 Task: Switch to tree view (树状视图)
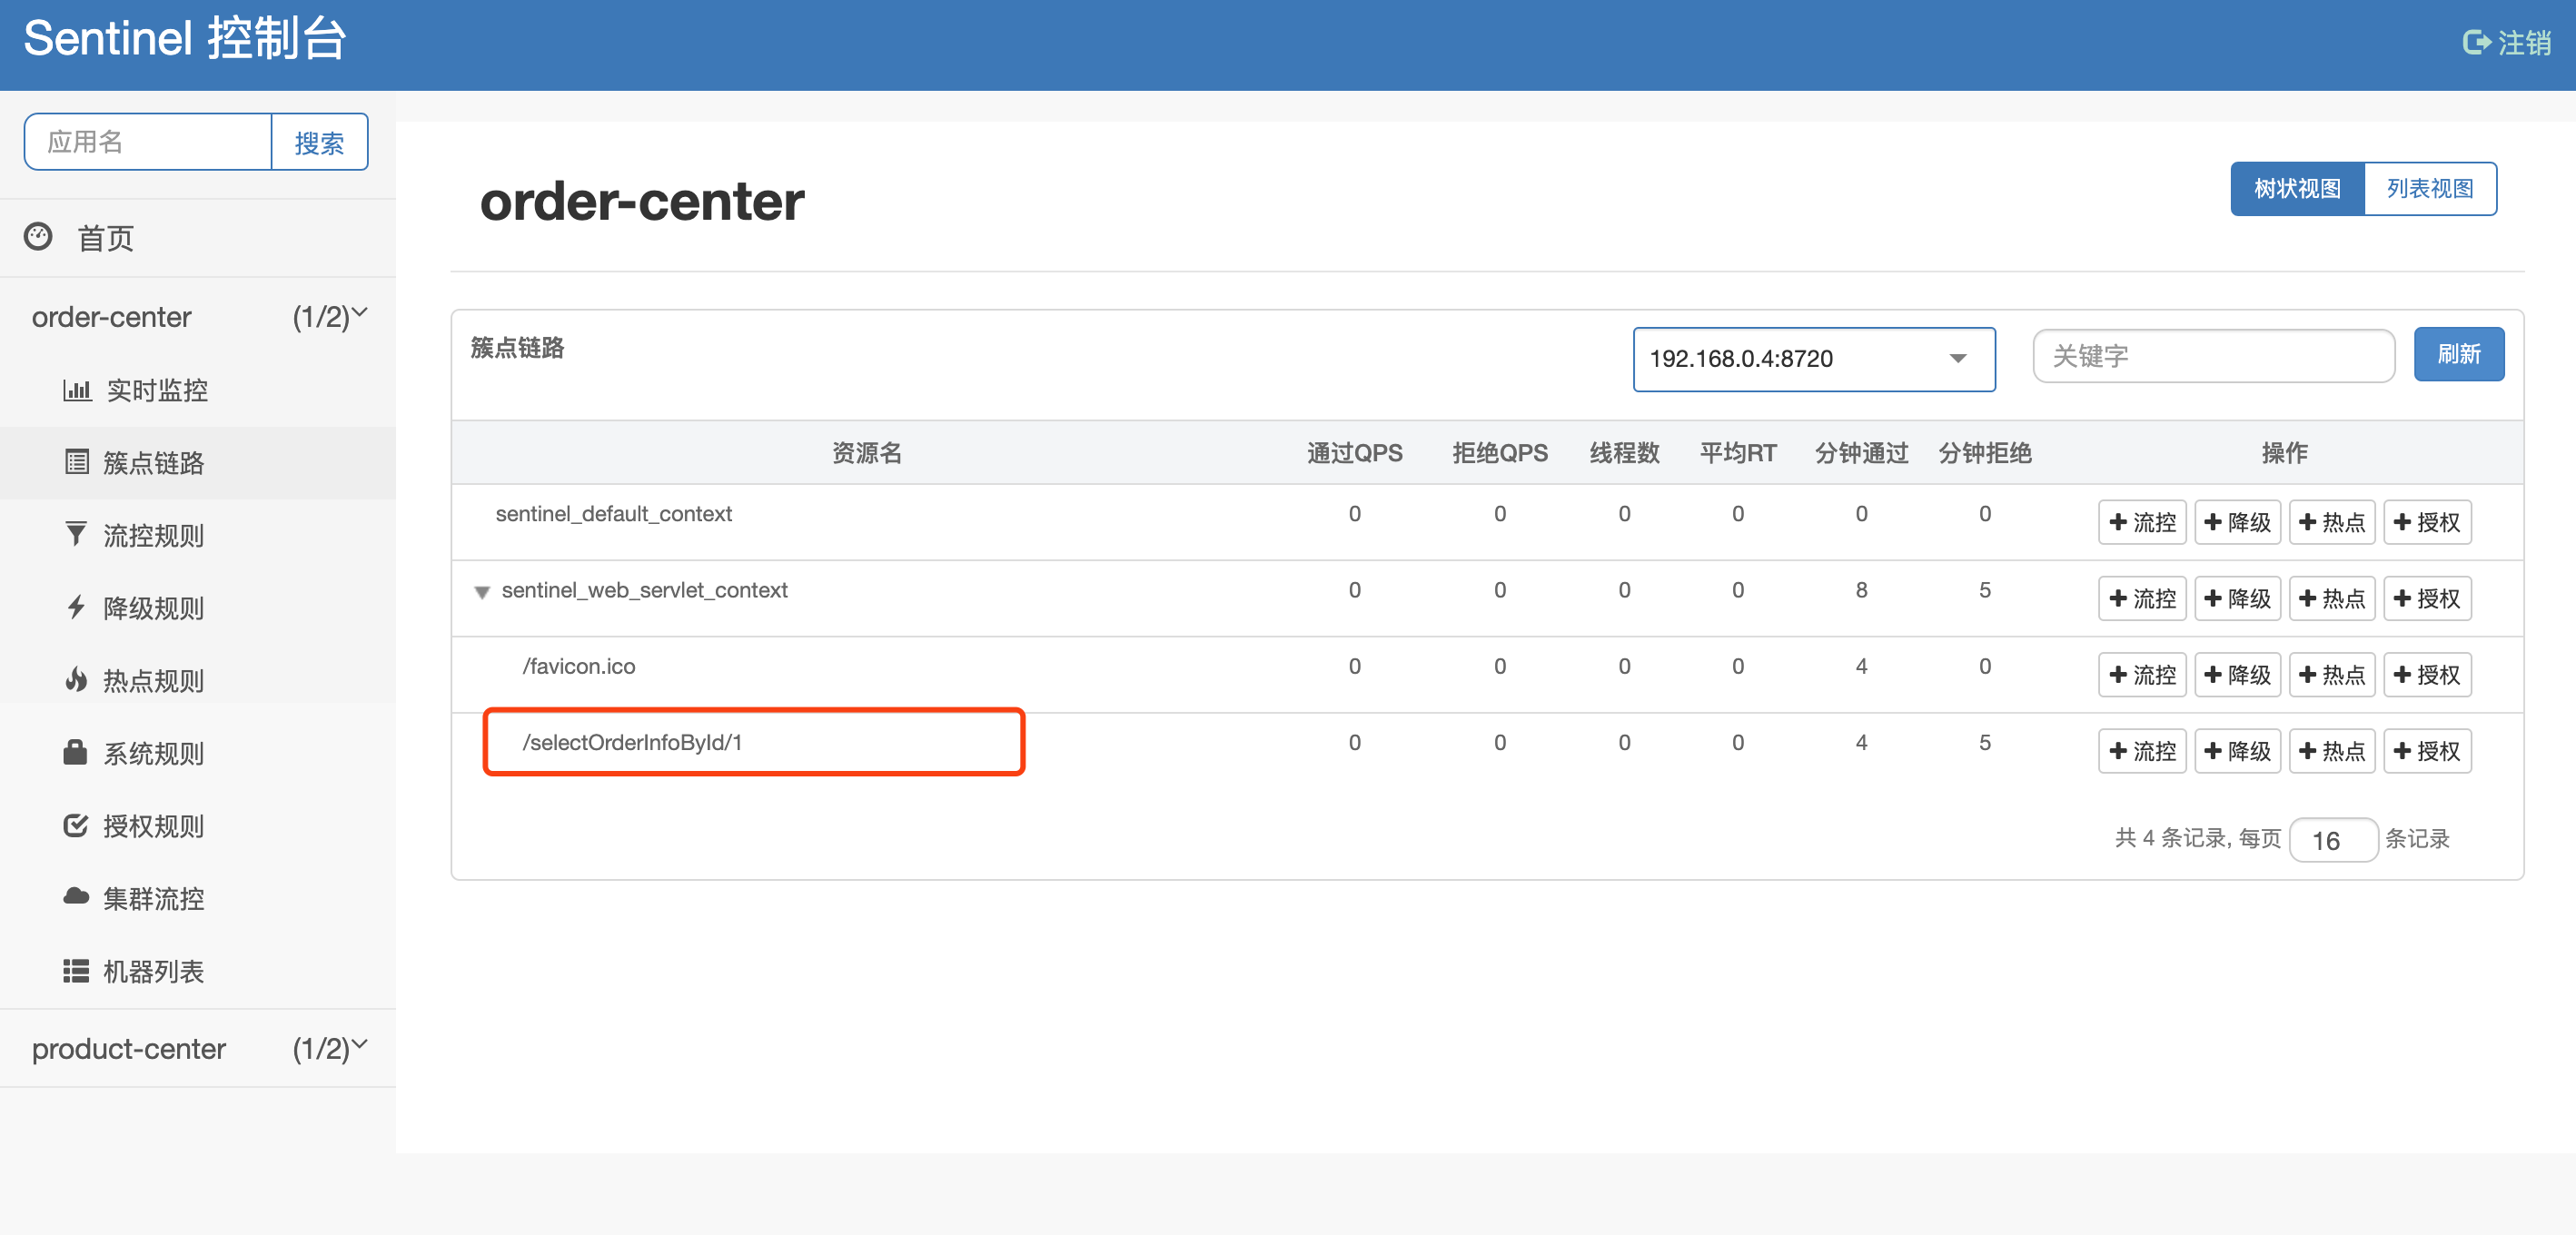(2296, 189)
